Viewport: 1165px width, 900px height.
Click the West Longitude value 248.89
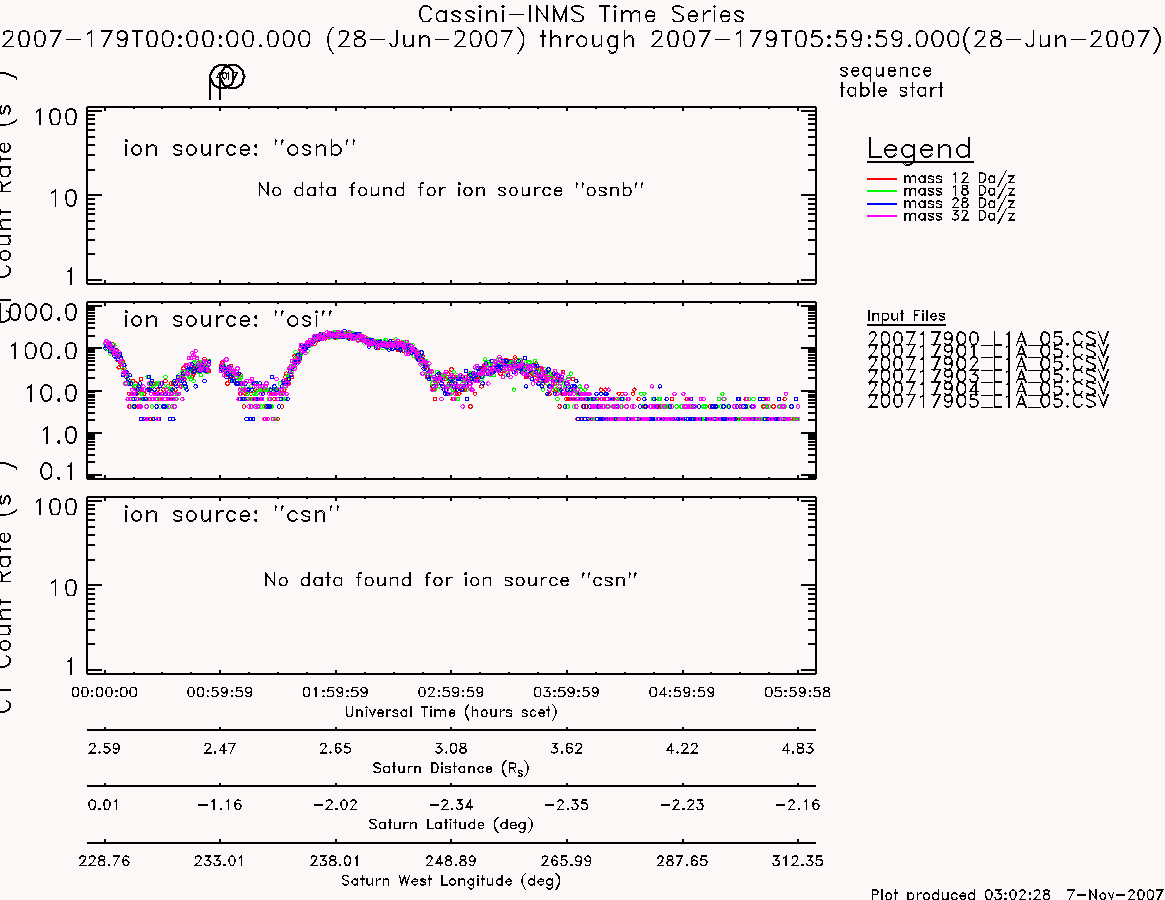click(450, 861)
